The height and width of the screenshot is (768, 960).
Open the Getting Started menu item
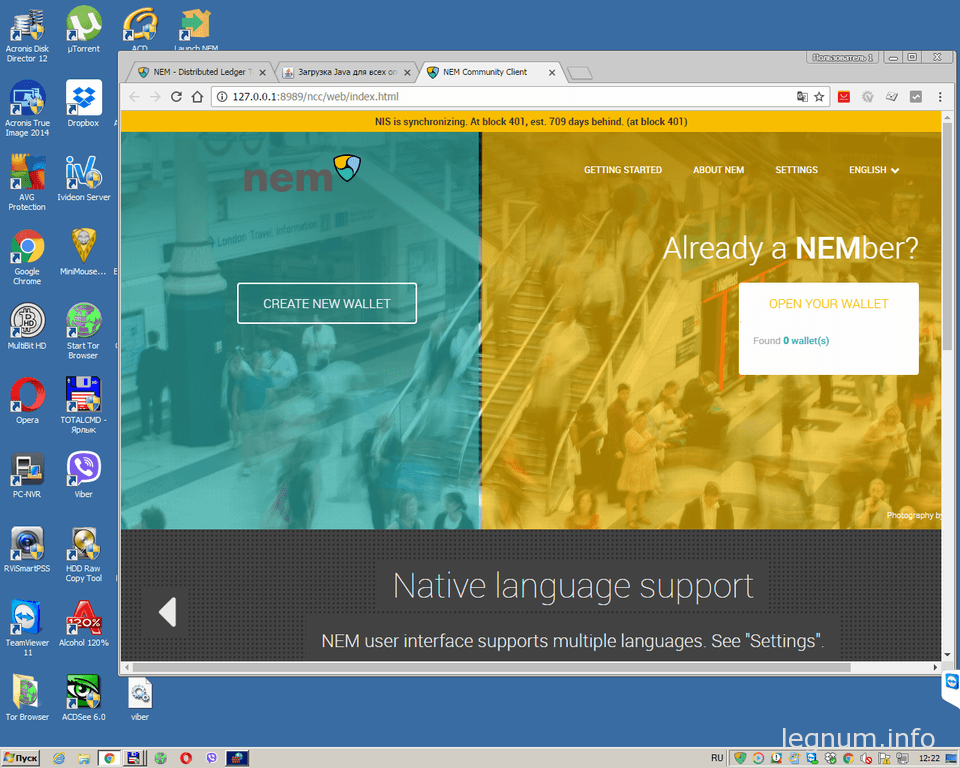click(x=623, y=170)
